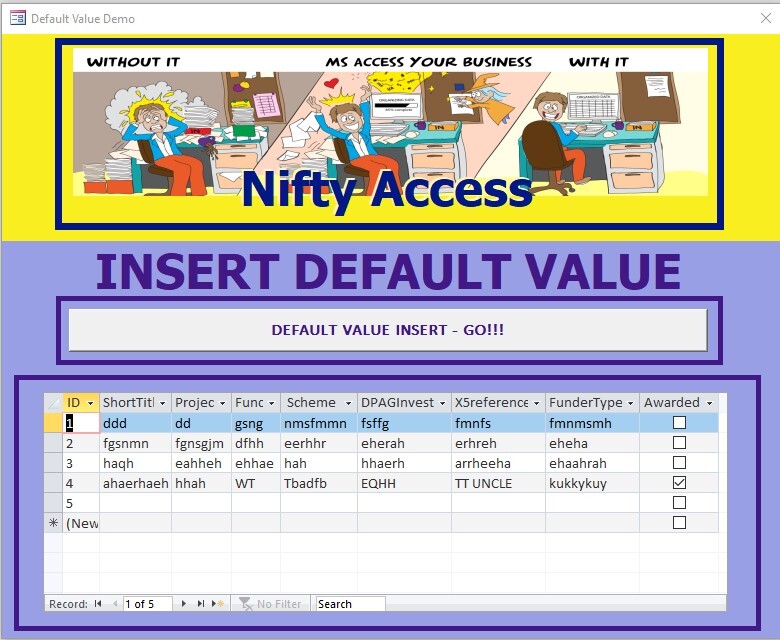Select the new record asterisk row selector

point(53,523)
